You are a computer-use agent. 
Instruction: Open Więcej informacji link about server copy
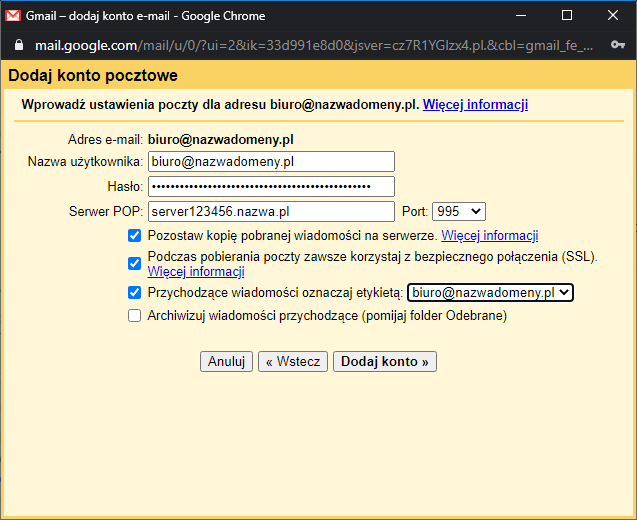(x=490, y=236)
